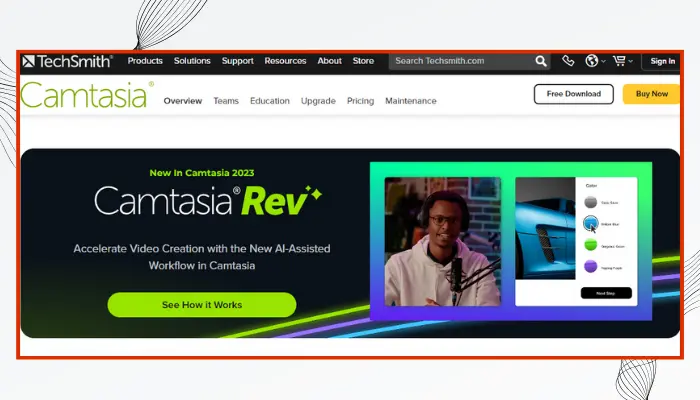Click the TechSmith logo
Image resolution: width=700 pixels, height=400 pixels.
[67, 61]
